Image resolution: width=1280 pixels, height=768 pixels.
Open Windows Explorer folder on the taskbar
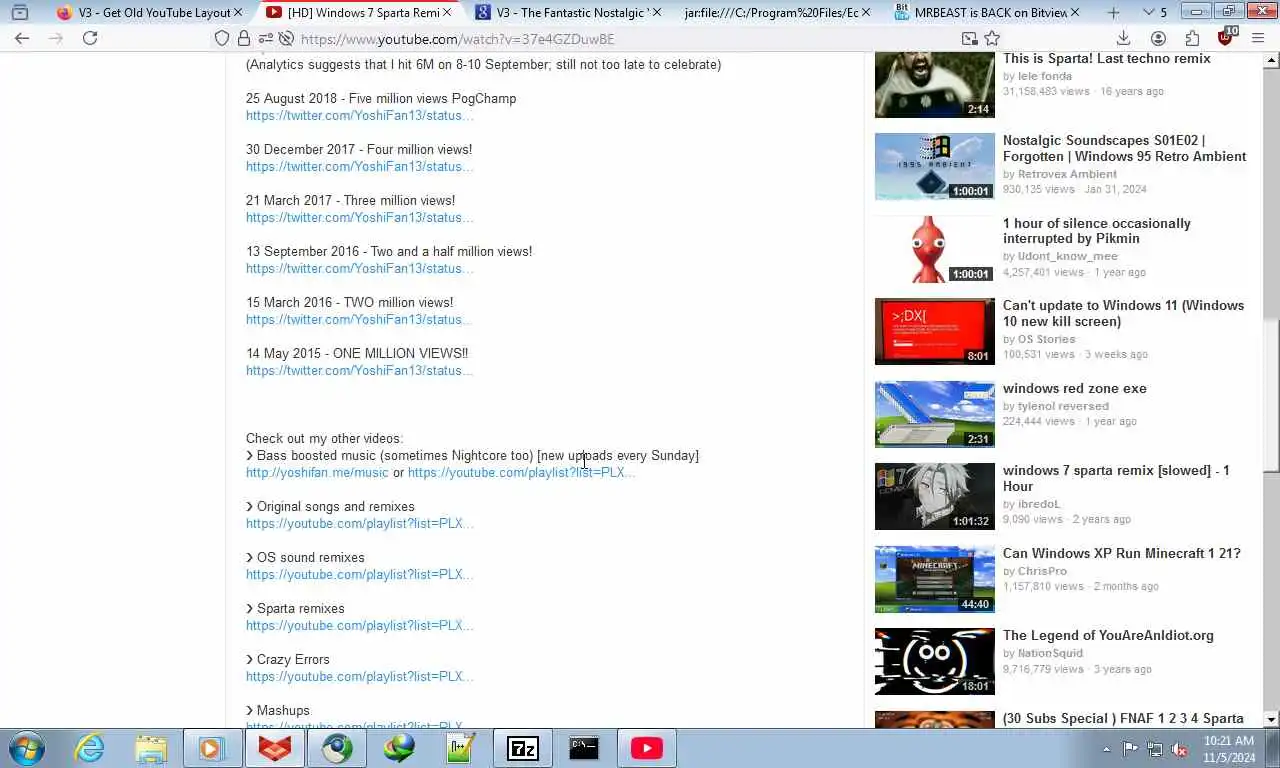pos(151,748)
